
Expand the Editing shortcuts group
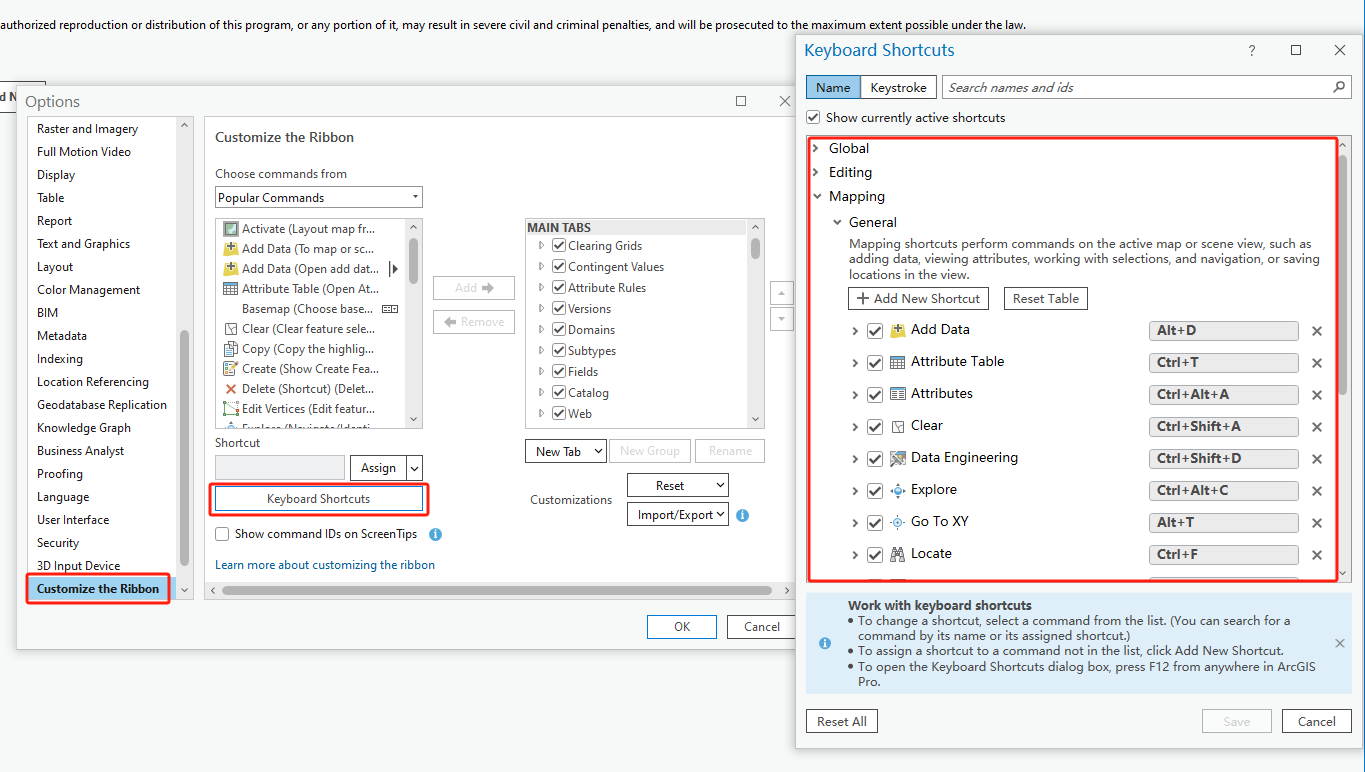(x=816, y=172)
